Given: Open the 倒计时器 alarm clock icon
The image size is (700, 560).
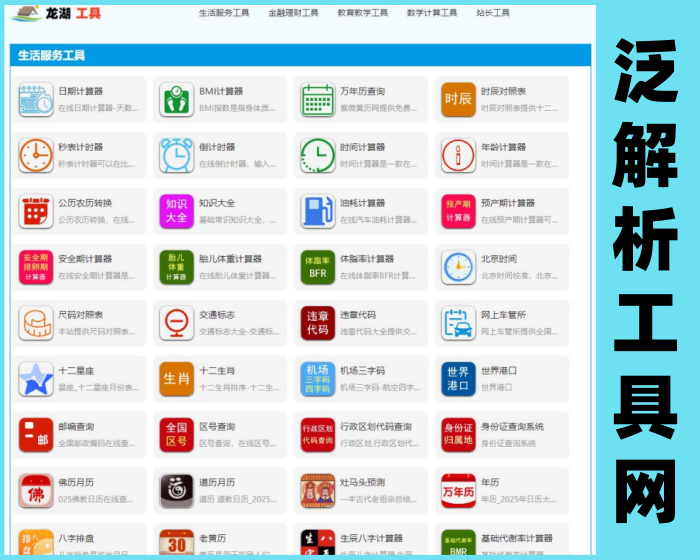Looking at the screenshot, I should [177, 155].
